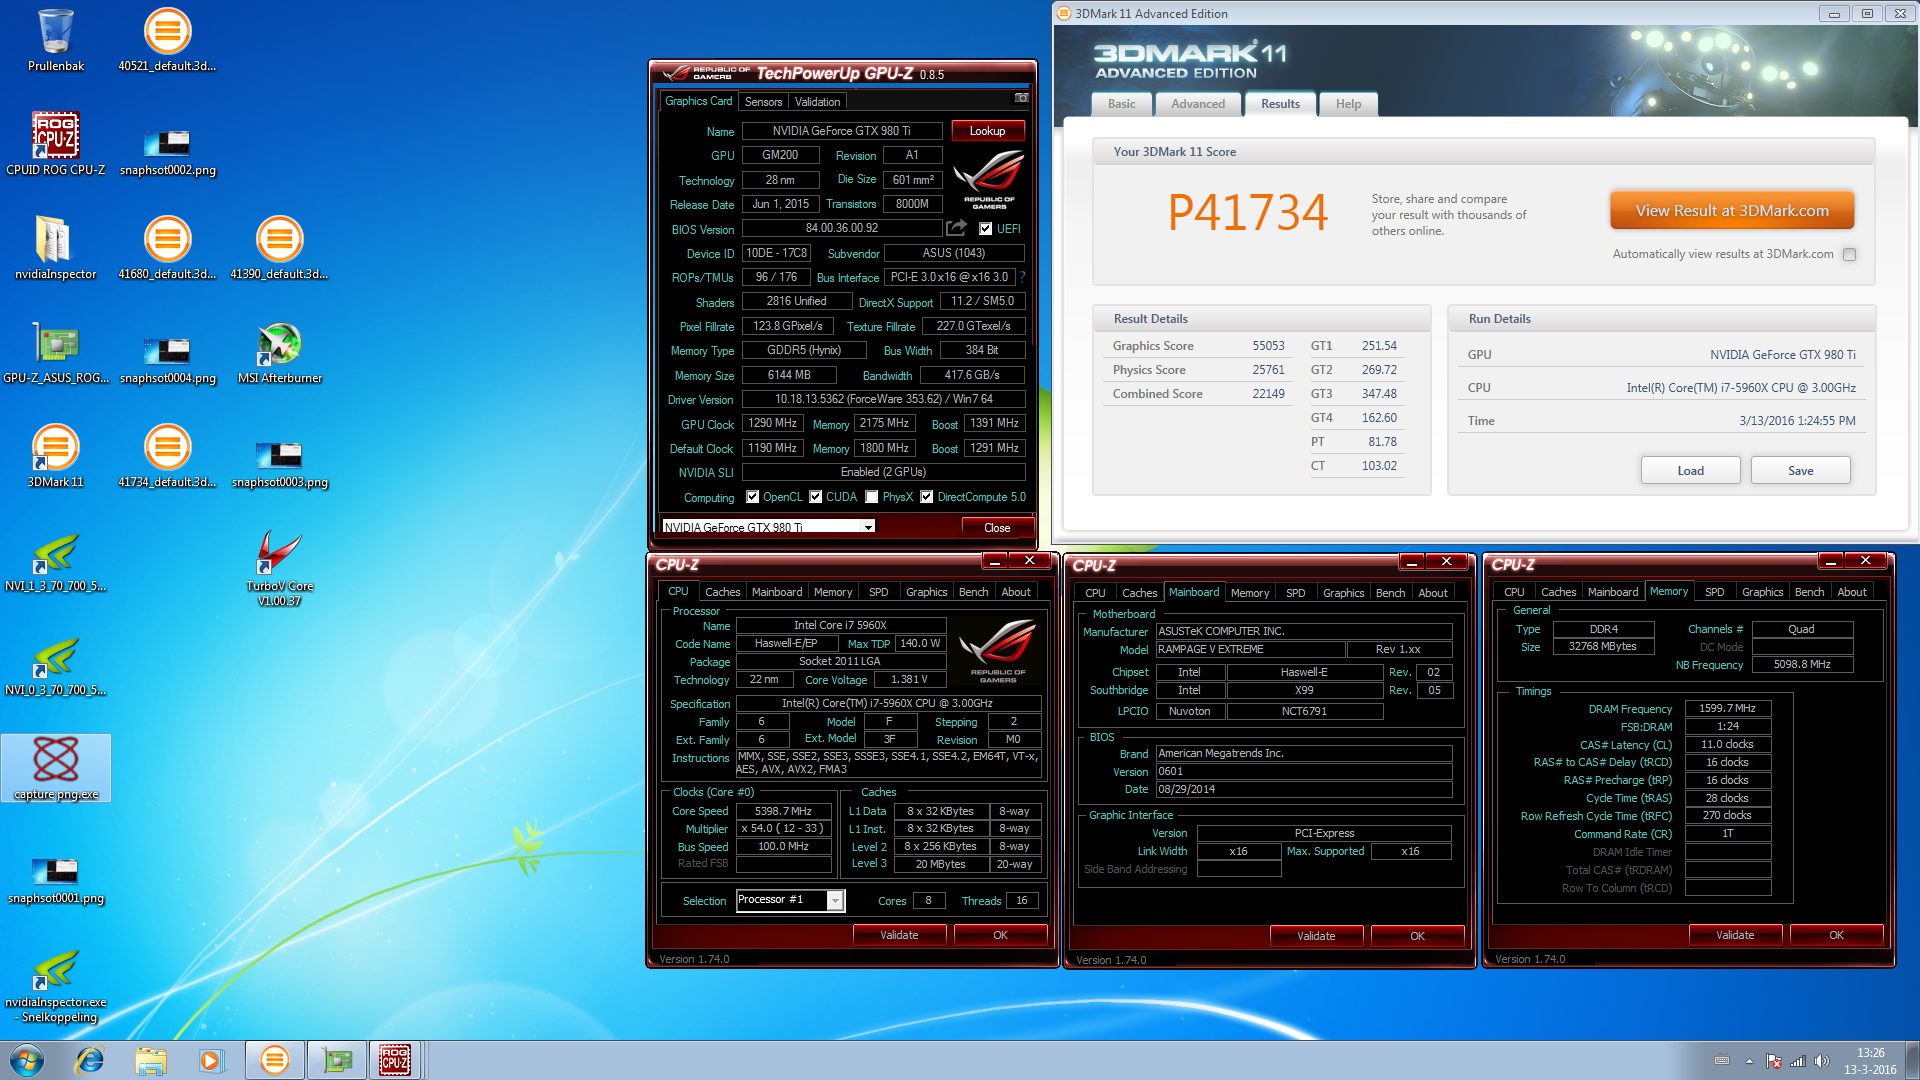The image size is (1920, 1080).
Task: Open Windows Start menu orb
Action: coord(27,1060)
